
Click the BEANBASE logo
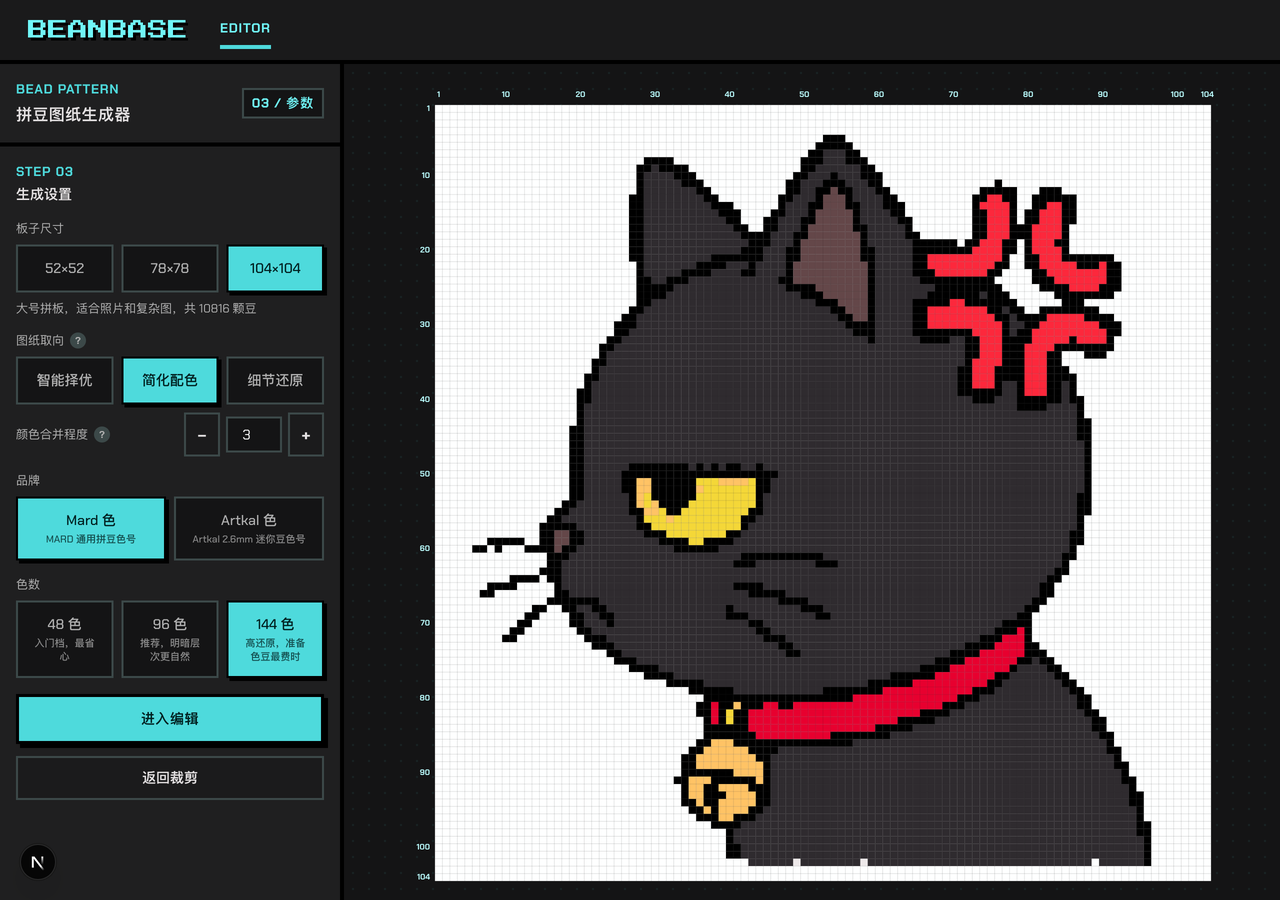click(107, 29)
